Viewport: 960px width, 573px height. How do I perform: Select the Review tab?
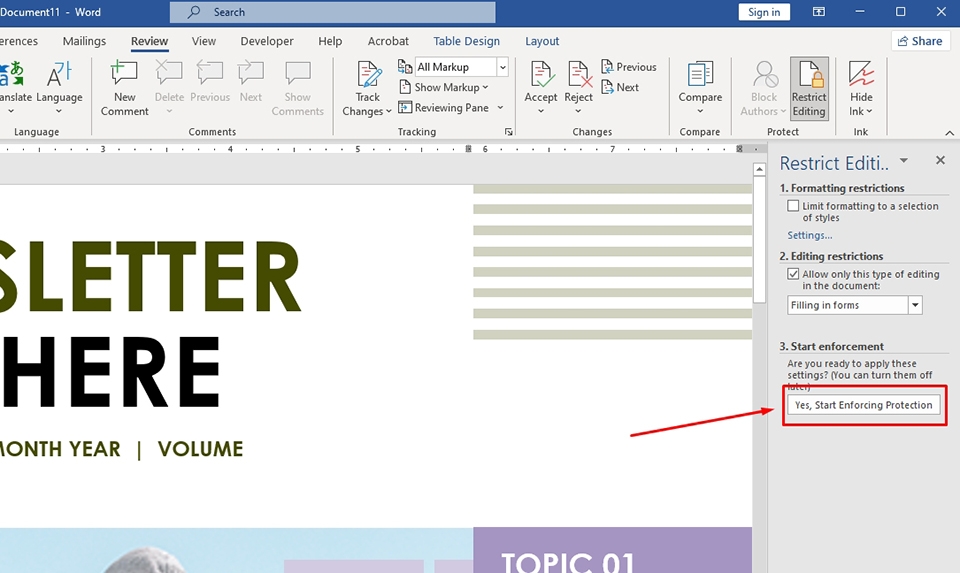click(149, 41)
